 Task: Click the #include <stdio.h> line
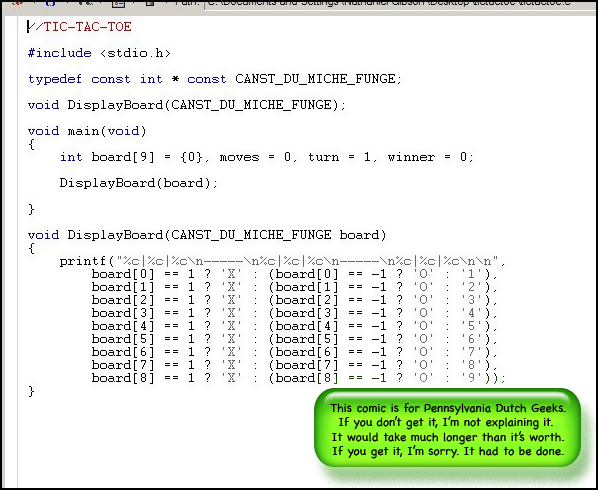(x=99, y=53)
